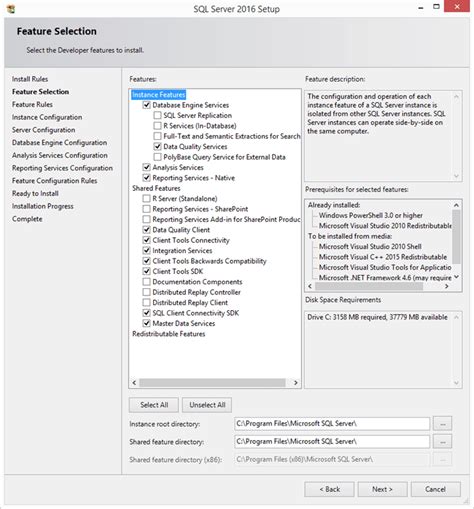The image size is (474, 509).
Task: Enable Full-Text and Semantic Extractions for Search
Action: [x=157, y=136]
